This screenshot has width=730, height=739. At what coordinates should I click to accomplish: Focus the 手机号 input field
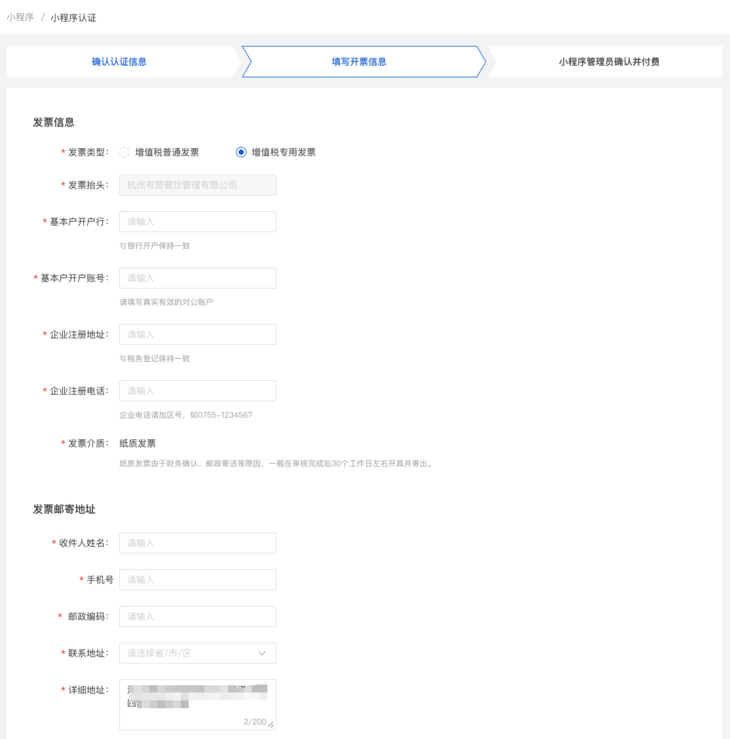[x=198, y=580]
